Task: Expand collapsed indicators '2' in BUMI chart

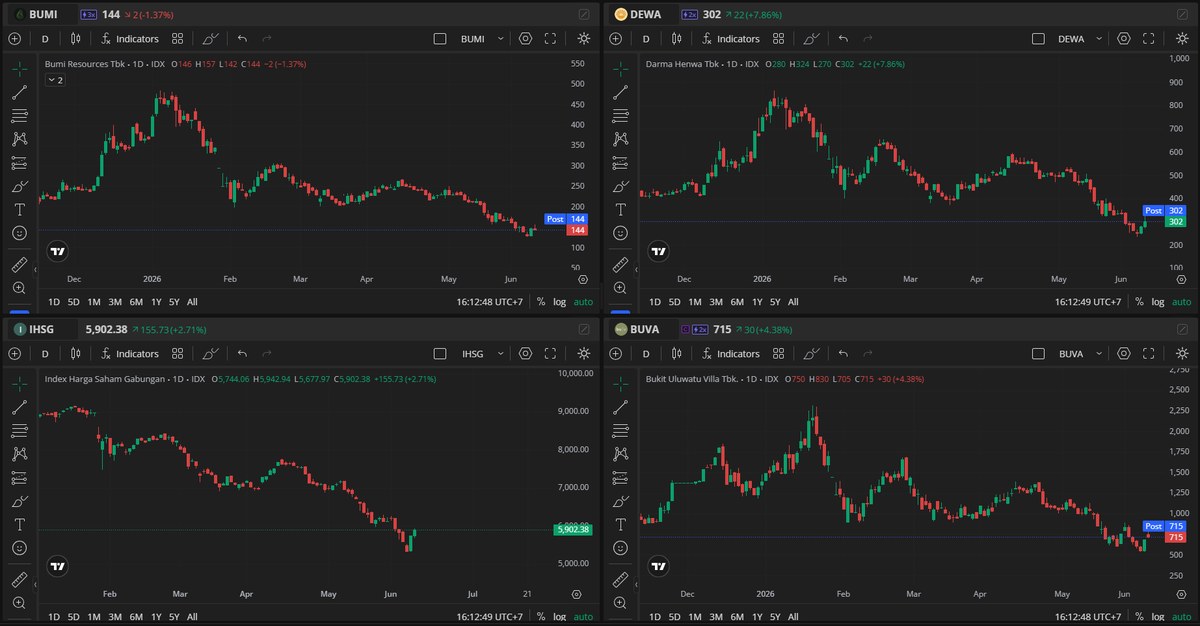Action: 54,80
